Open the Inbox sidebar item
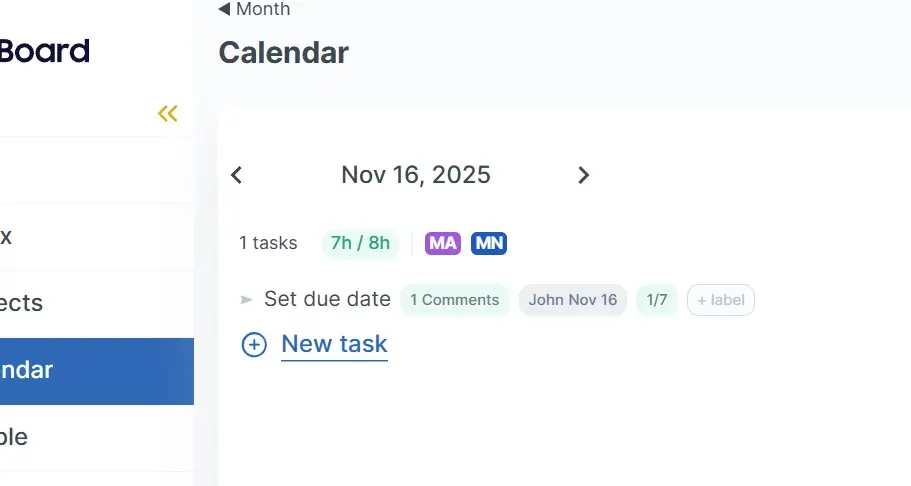The image size is (911, 486). click(x=8, y=237)
